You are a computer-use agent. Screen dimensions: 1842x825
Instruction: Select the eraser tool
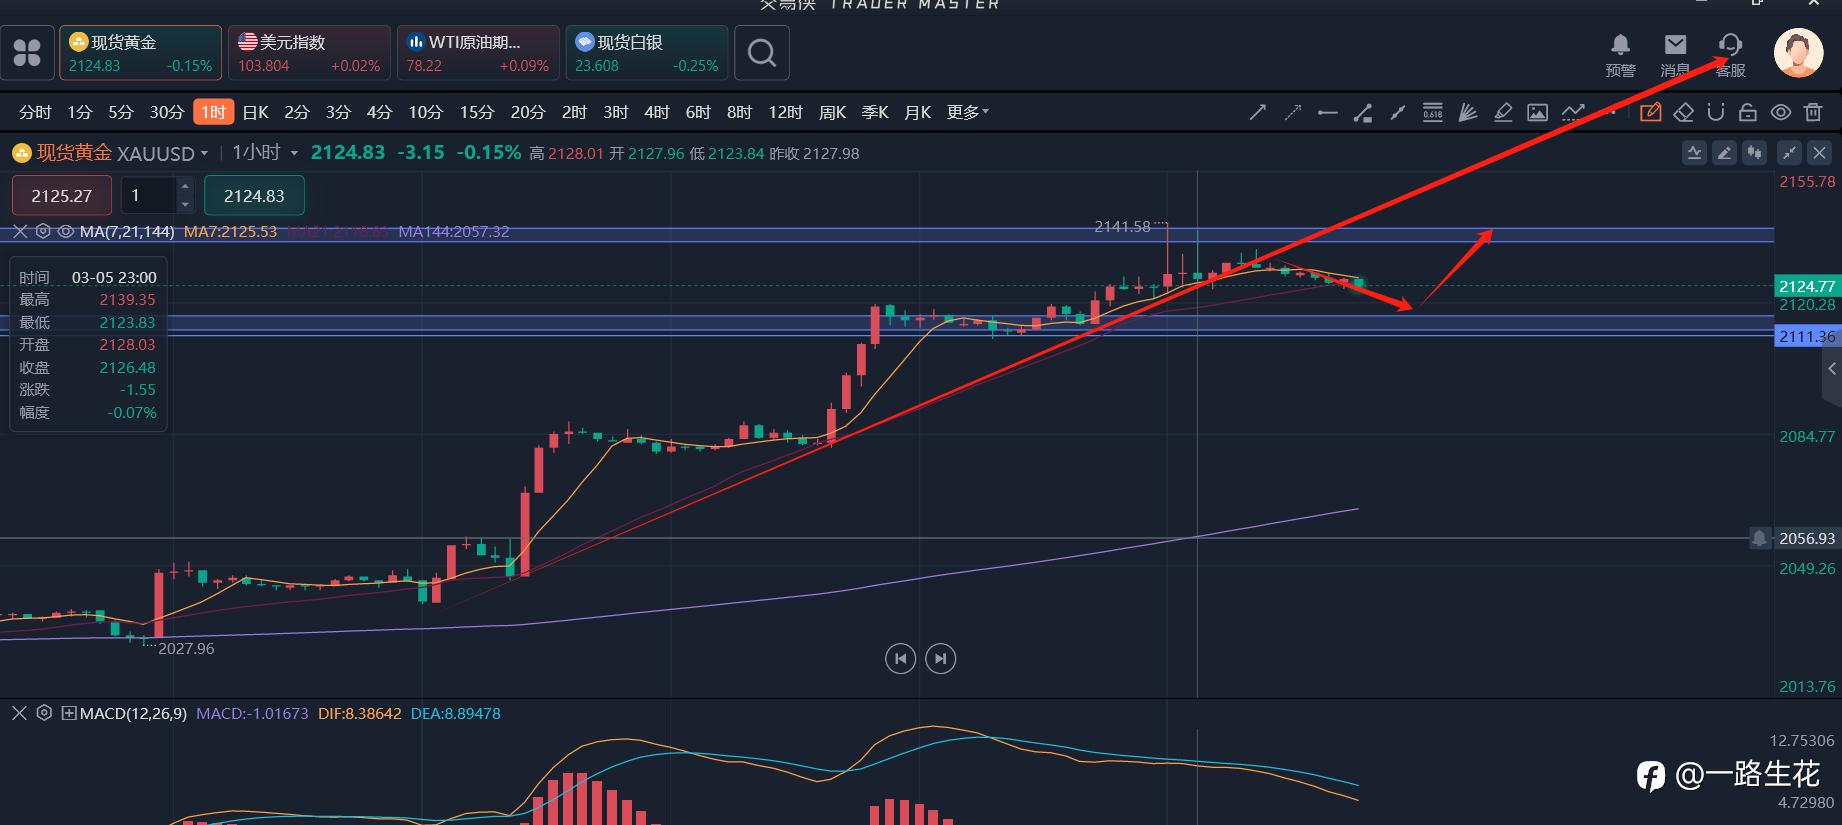coord(1684,112)
